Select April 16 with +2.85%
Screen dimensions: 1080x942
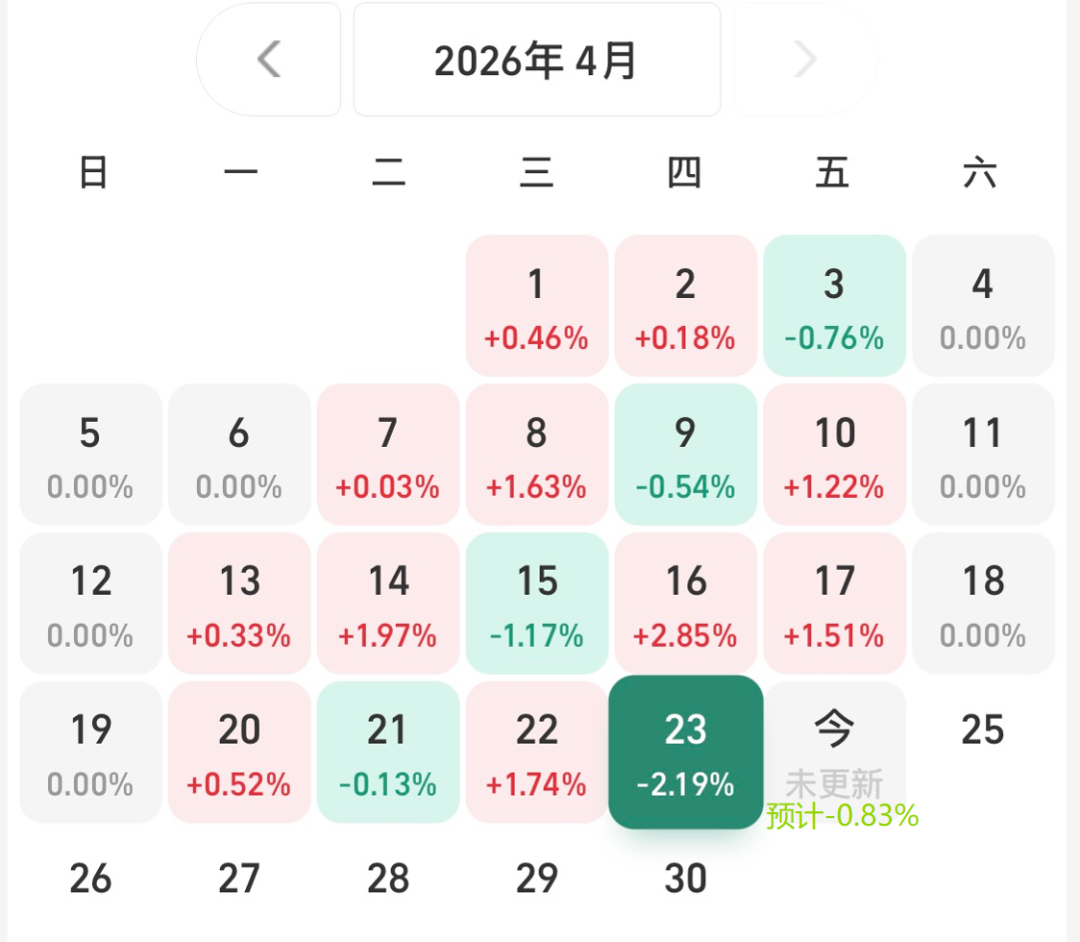pyautogui.click(x=685, y=603)
